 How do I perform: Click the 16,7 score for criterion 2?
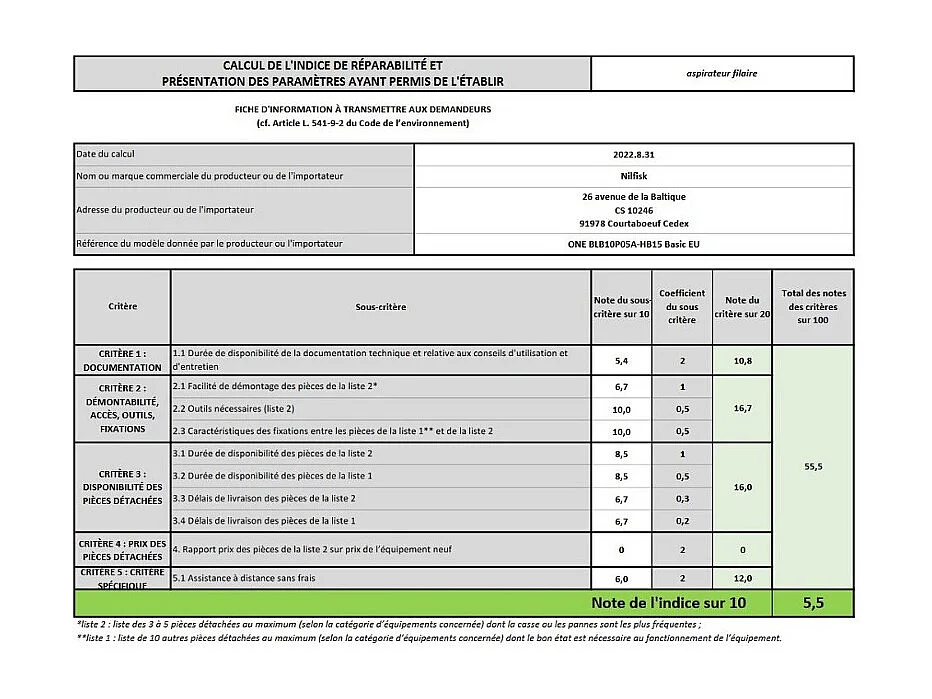click(x=742, y=409)
